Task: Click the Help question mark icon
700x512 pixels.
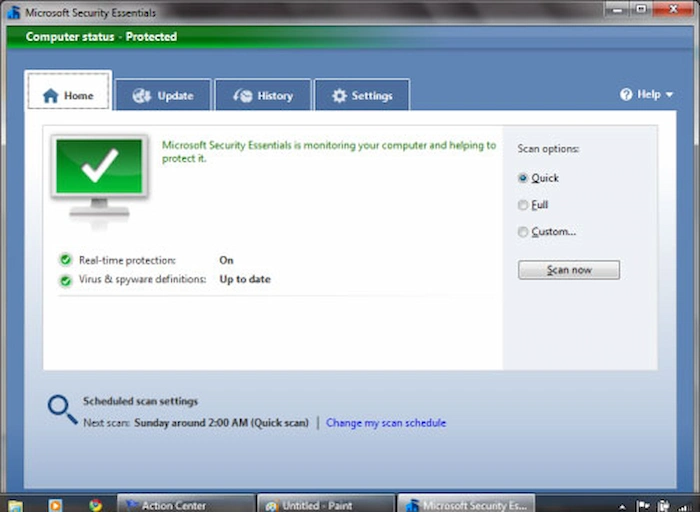Action: [x=626, y=94]
